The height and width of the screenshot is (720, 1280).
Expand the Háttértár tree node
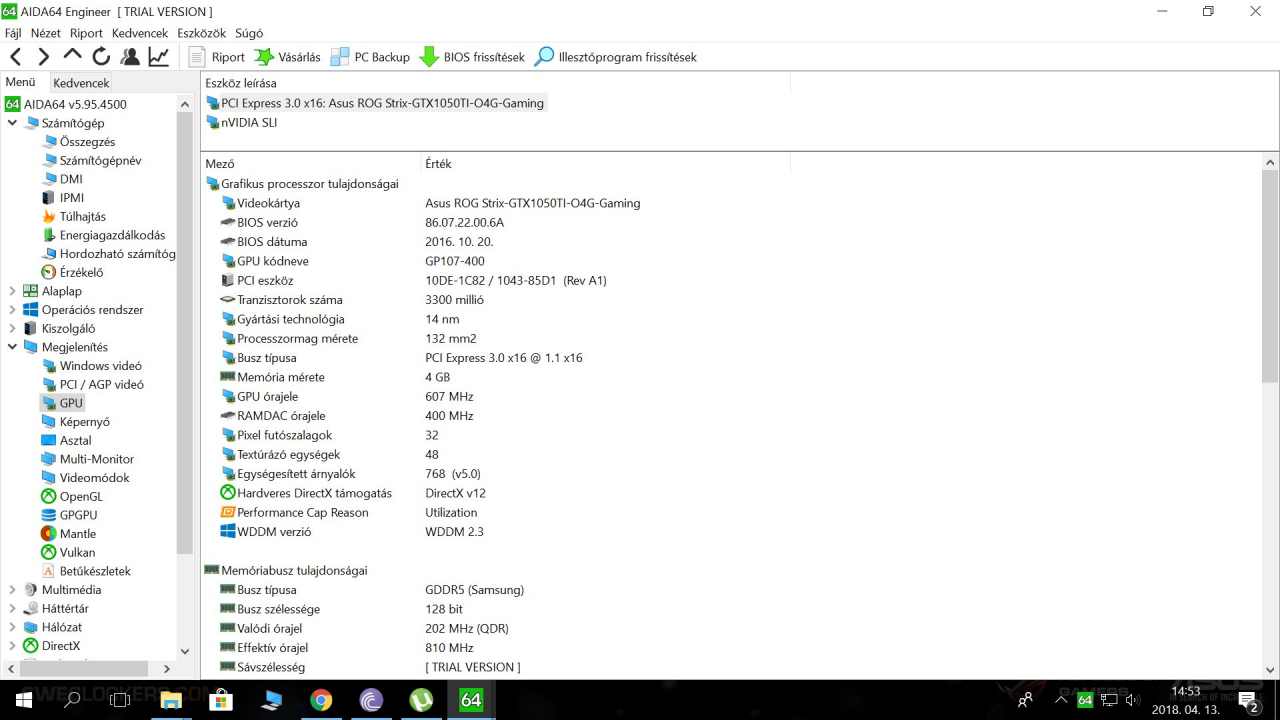12,608
